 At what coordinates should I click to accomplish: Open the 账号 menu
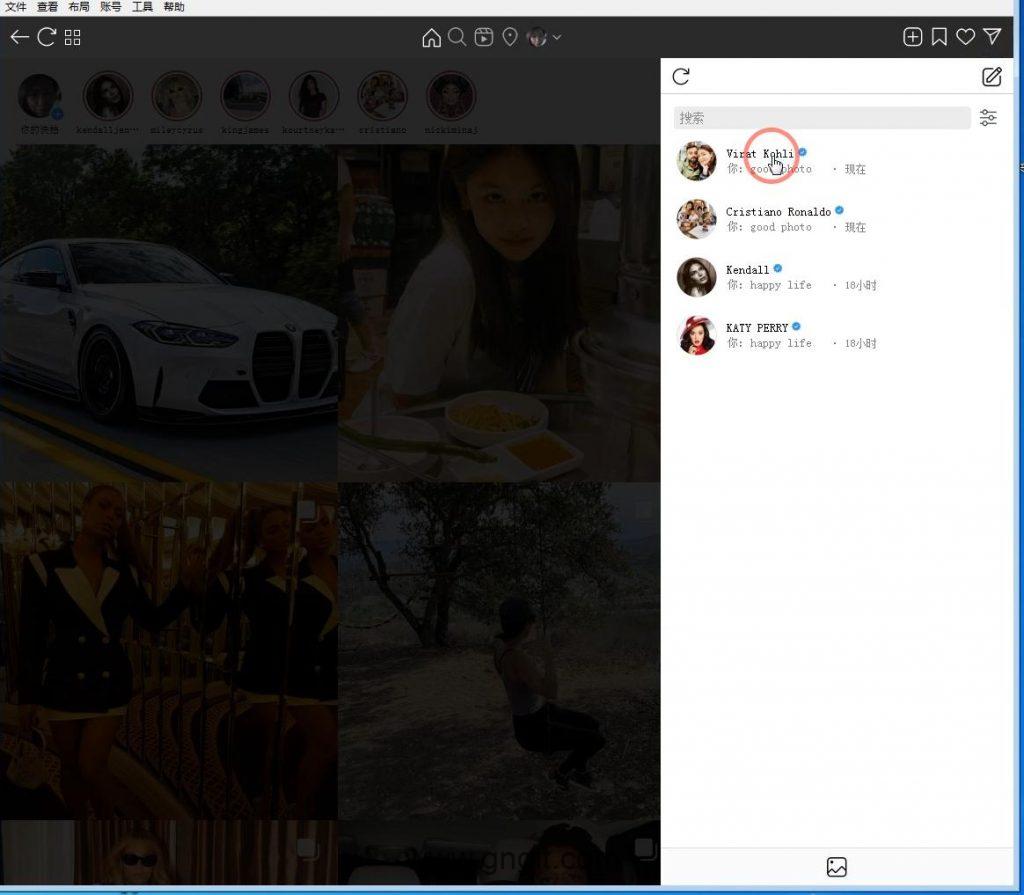[110, 7]
